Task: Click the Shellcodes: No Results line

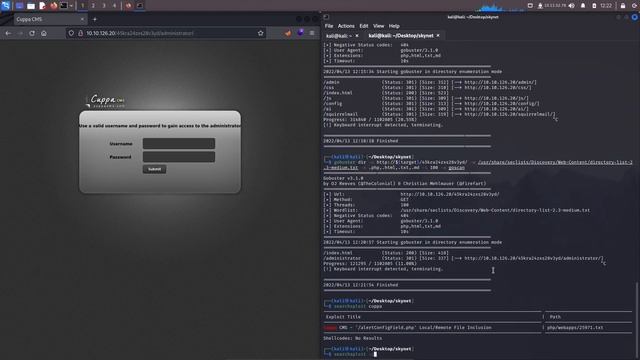Action: pyautogui.click(x=353, y=338)
